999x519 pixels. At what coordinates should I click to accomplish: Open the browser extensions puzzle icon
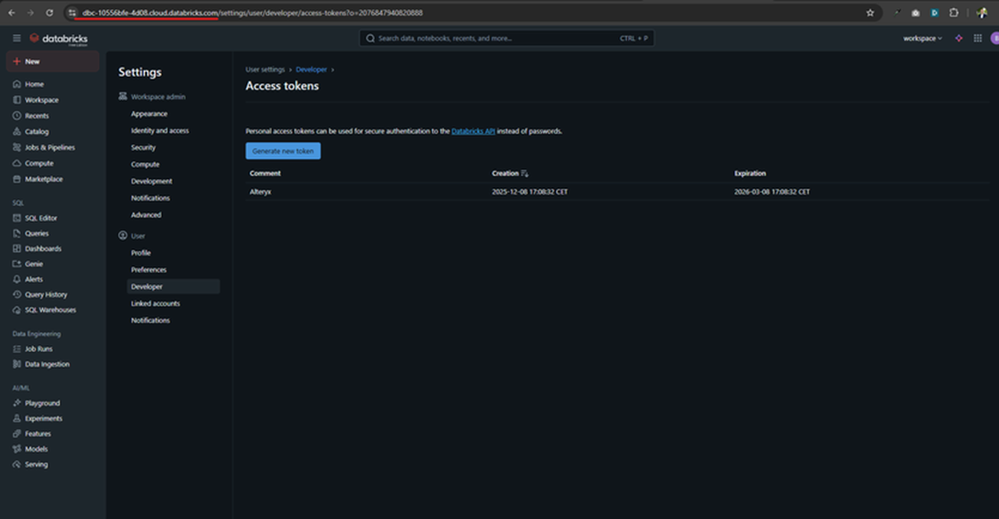pyautogui.click(x=953, y=13)
